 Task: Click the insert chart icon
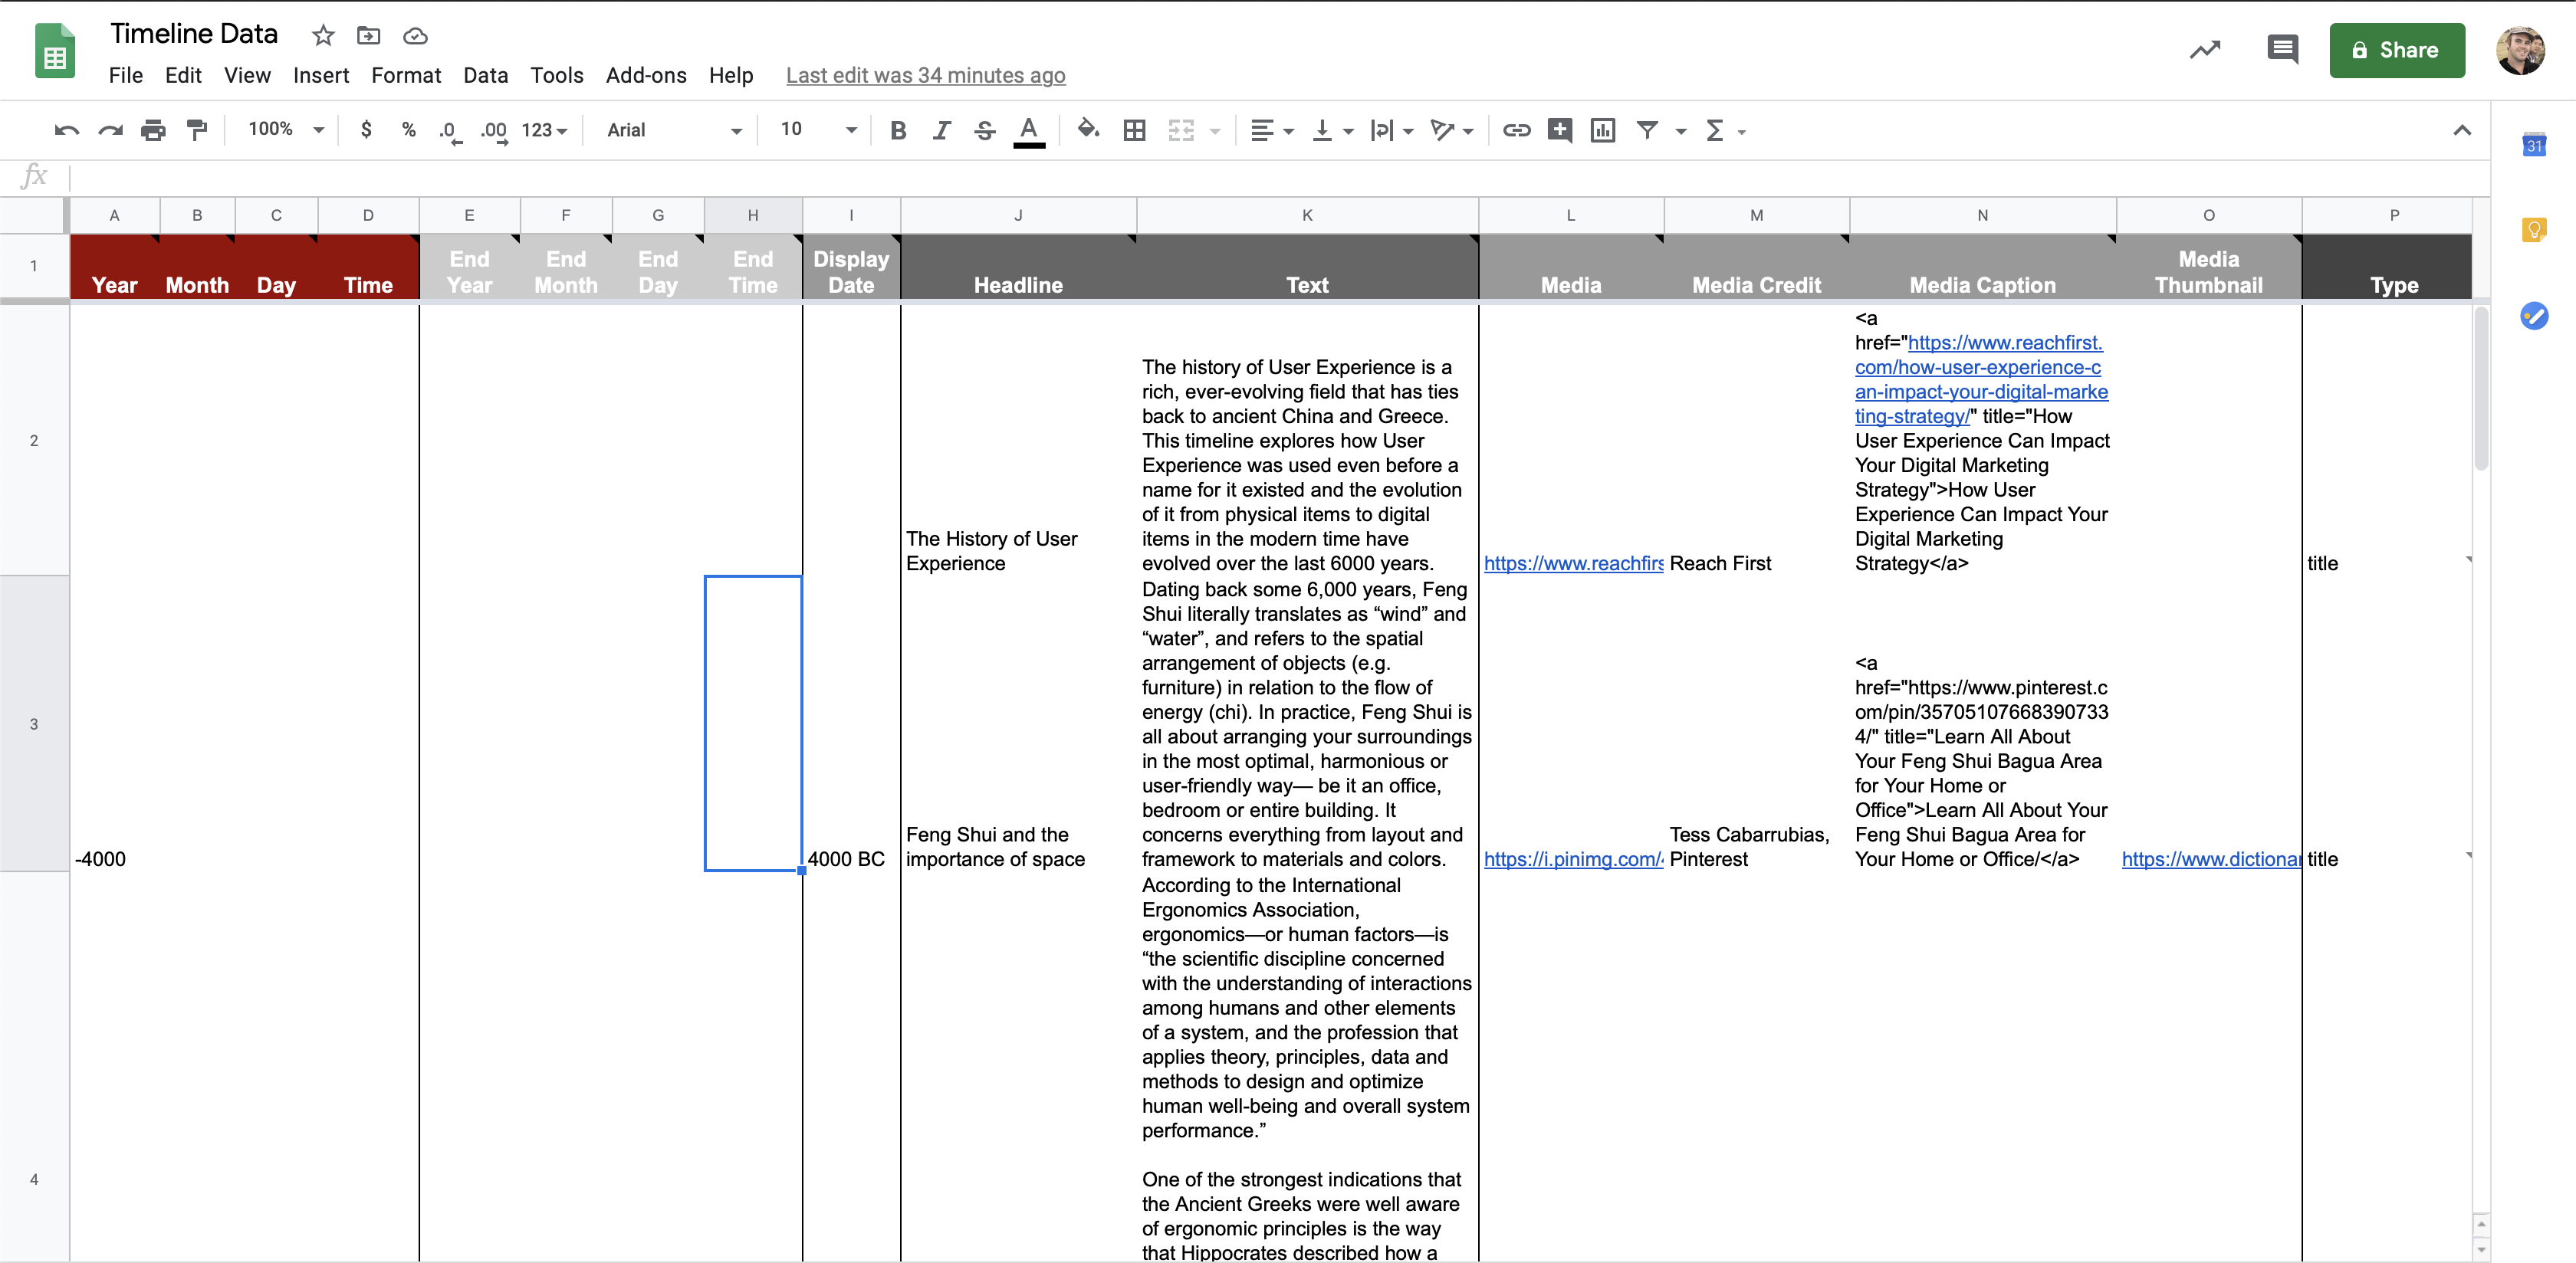click(1603, 130)
